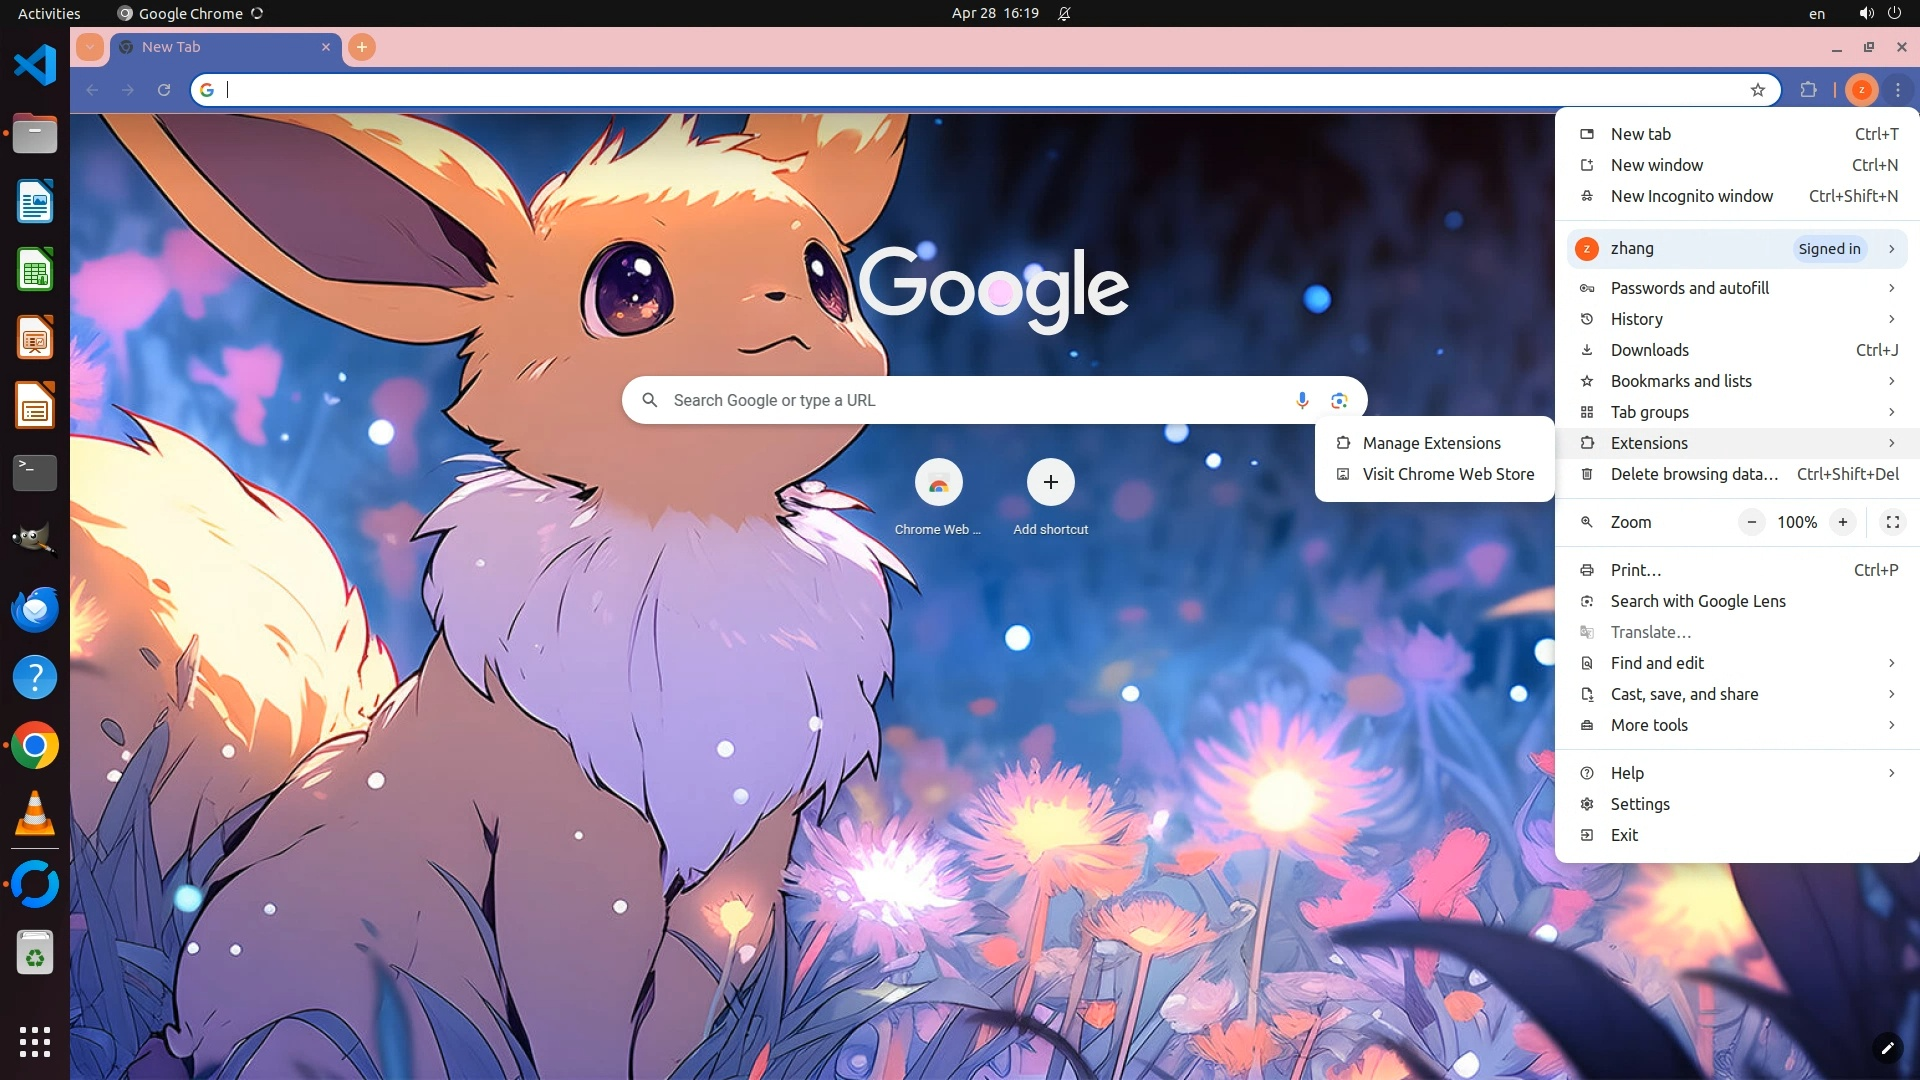Click the Add shortcut plus icon
This screenshot has width=1920, height=1080.
(1050, 483)
